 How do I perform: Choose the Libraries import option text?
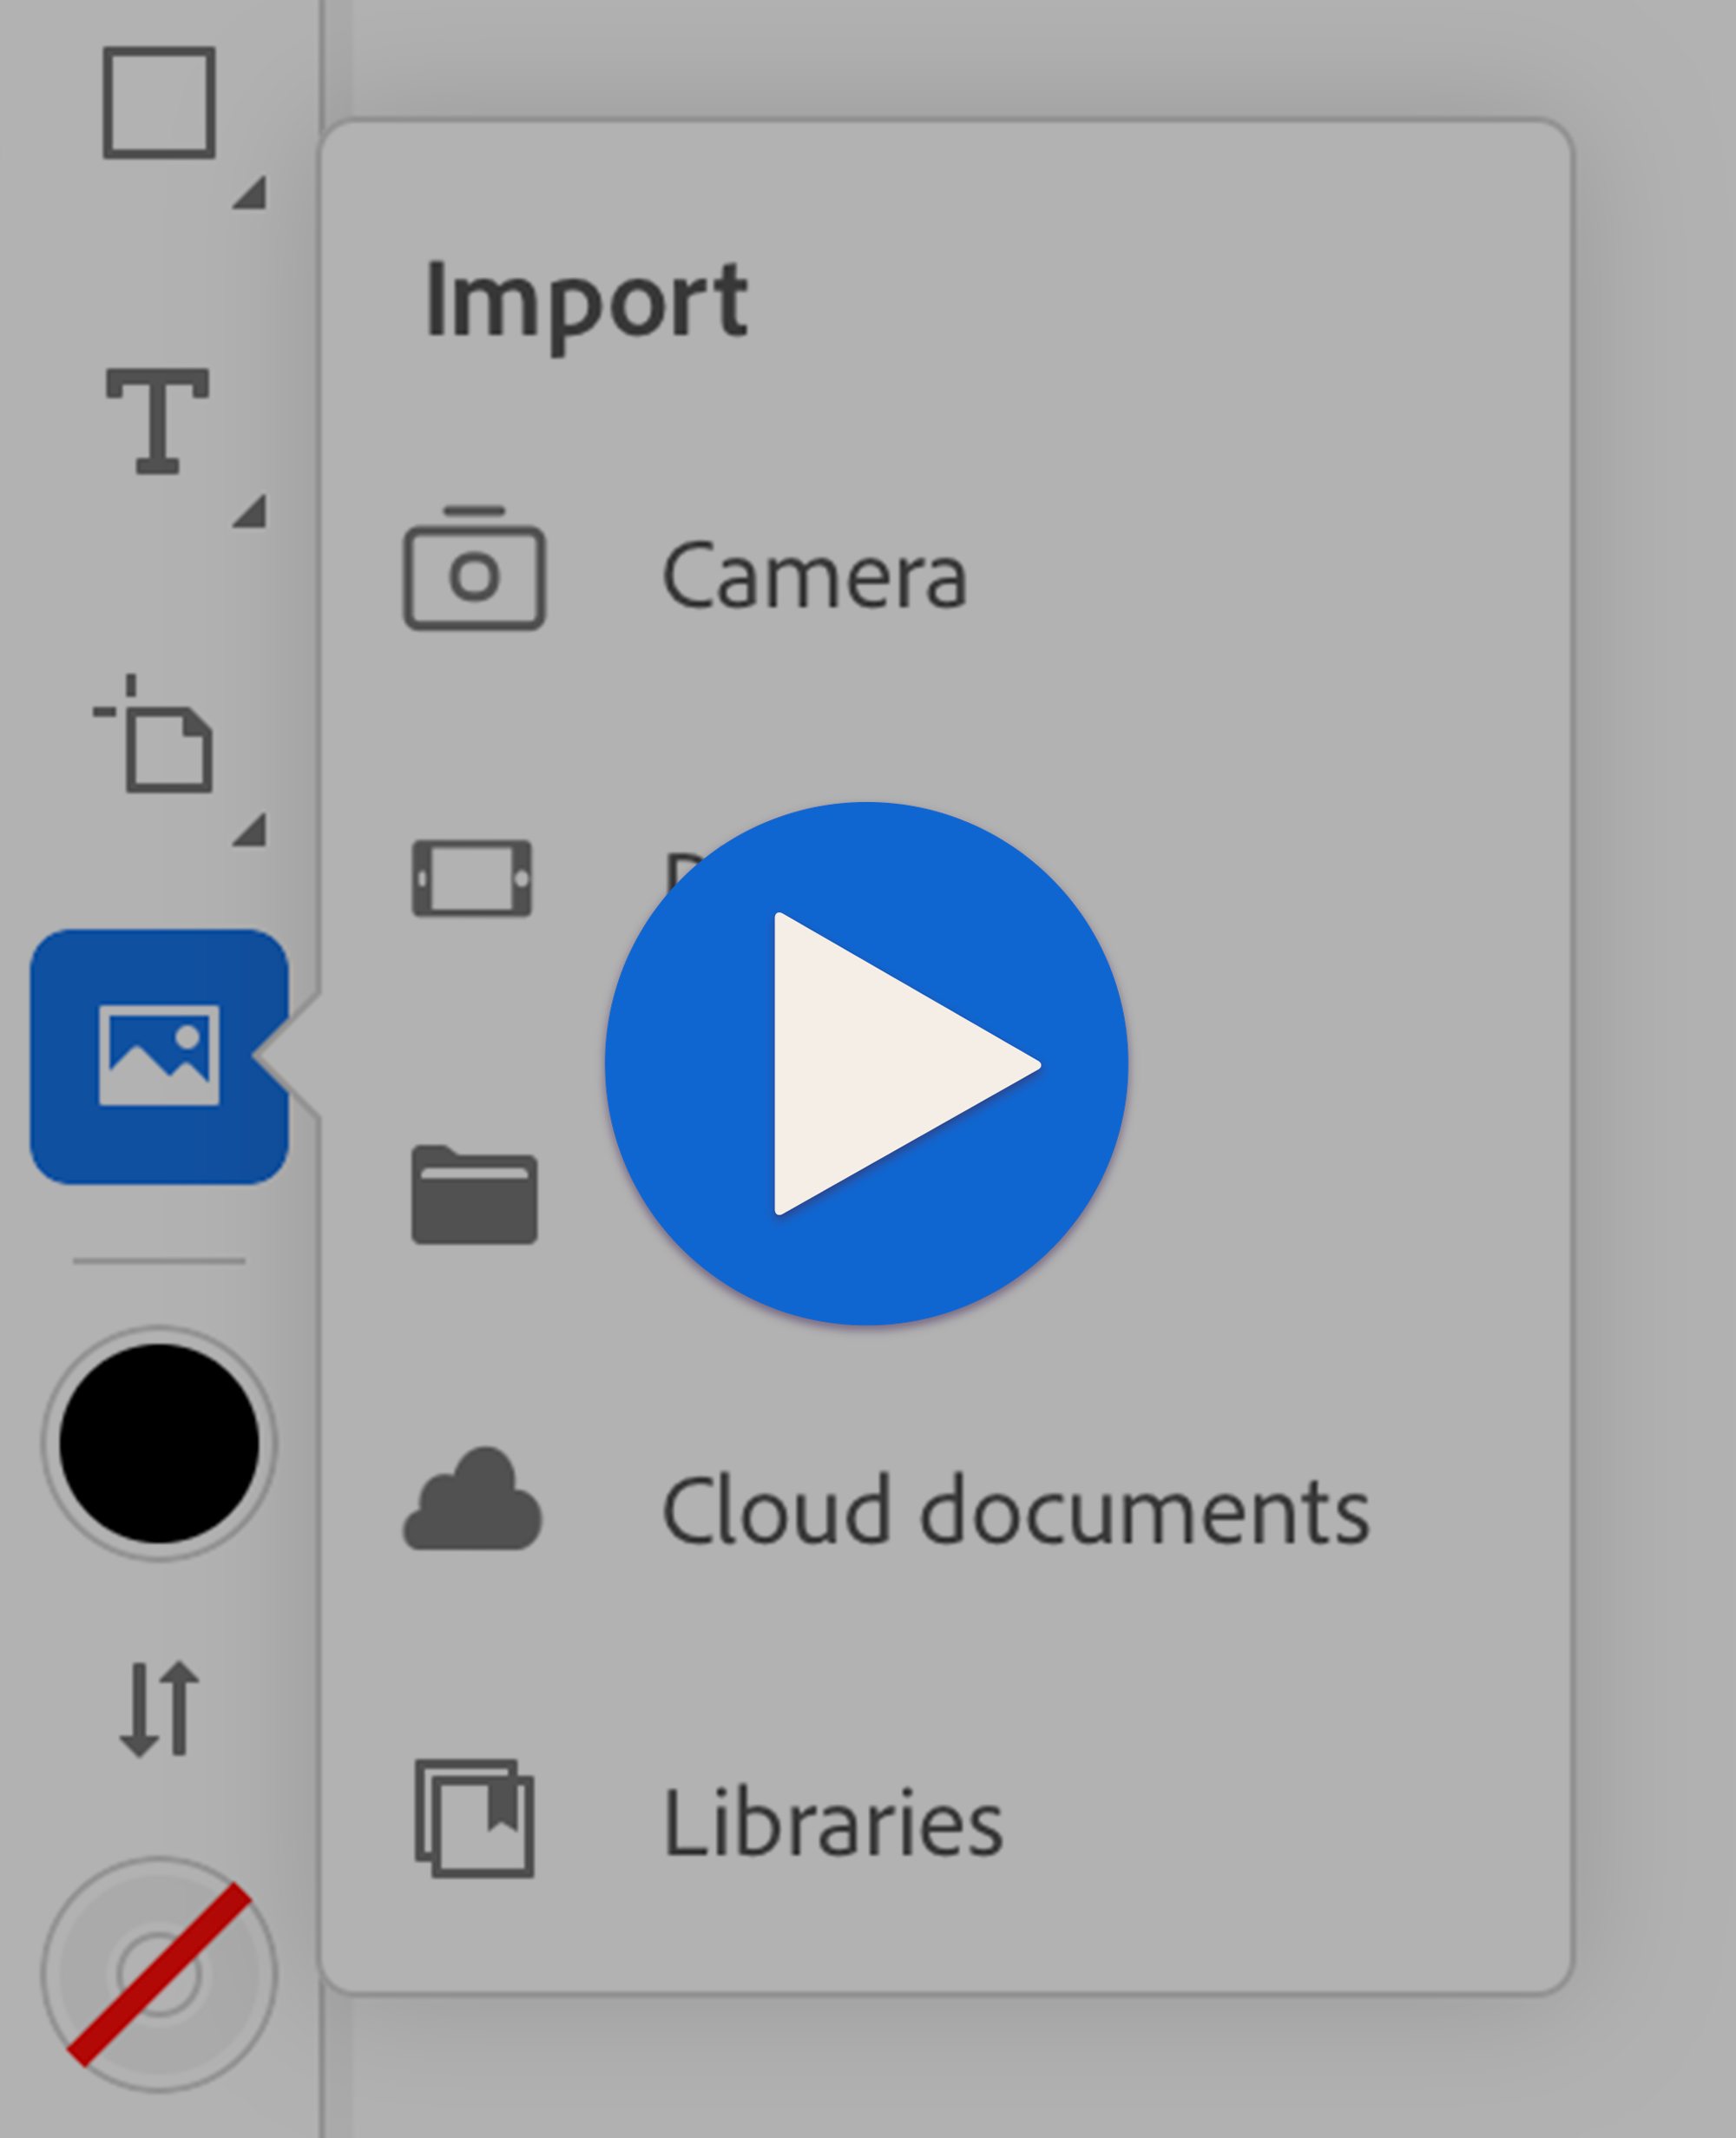(x=833, y=1823)
